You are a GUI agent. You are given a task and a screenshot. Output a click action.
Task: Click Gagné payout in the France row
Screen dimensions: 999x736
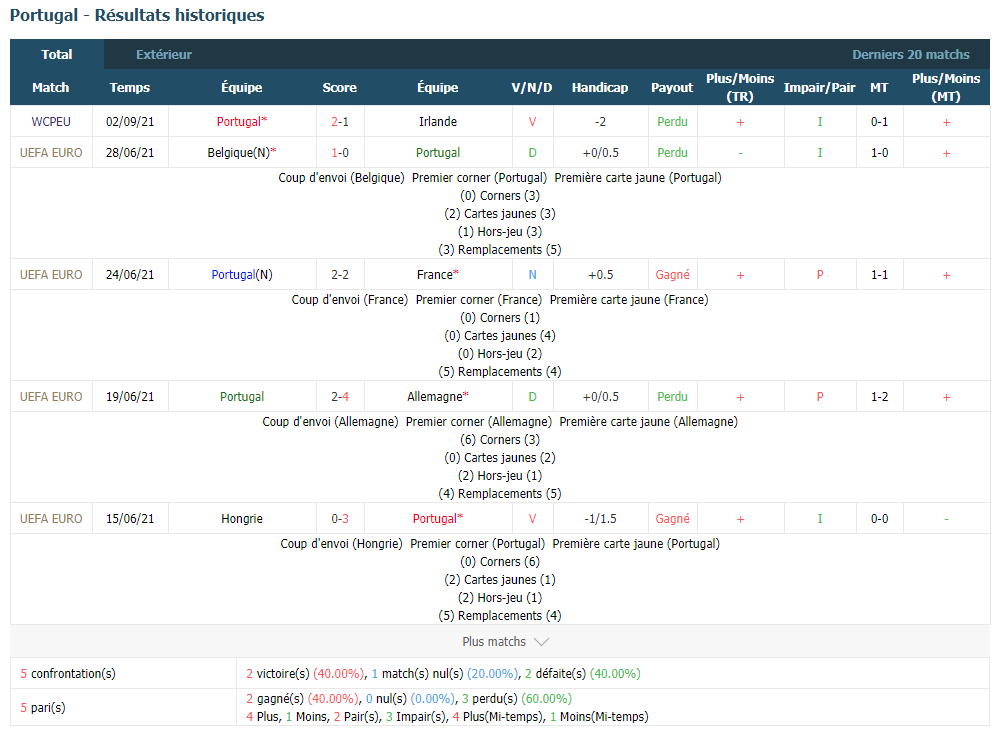coord(672,275)
